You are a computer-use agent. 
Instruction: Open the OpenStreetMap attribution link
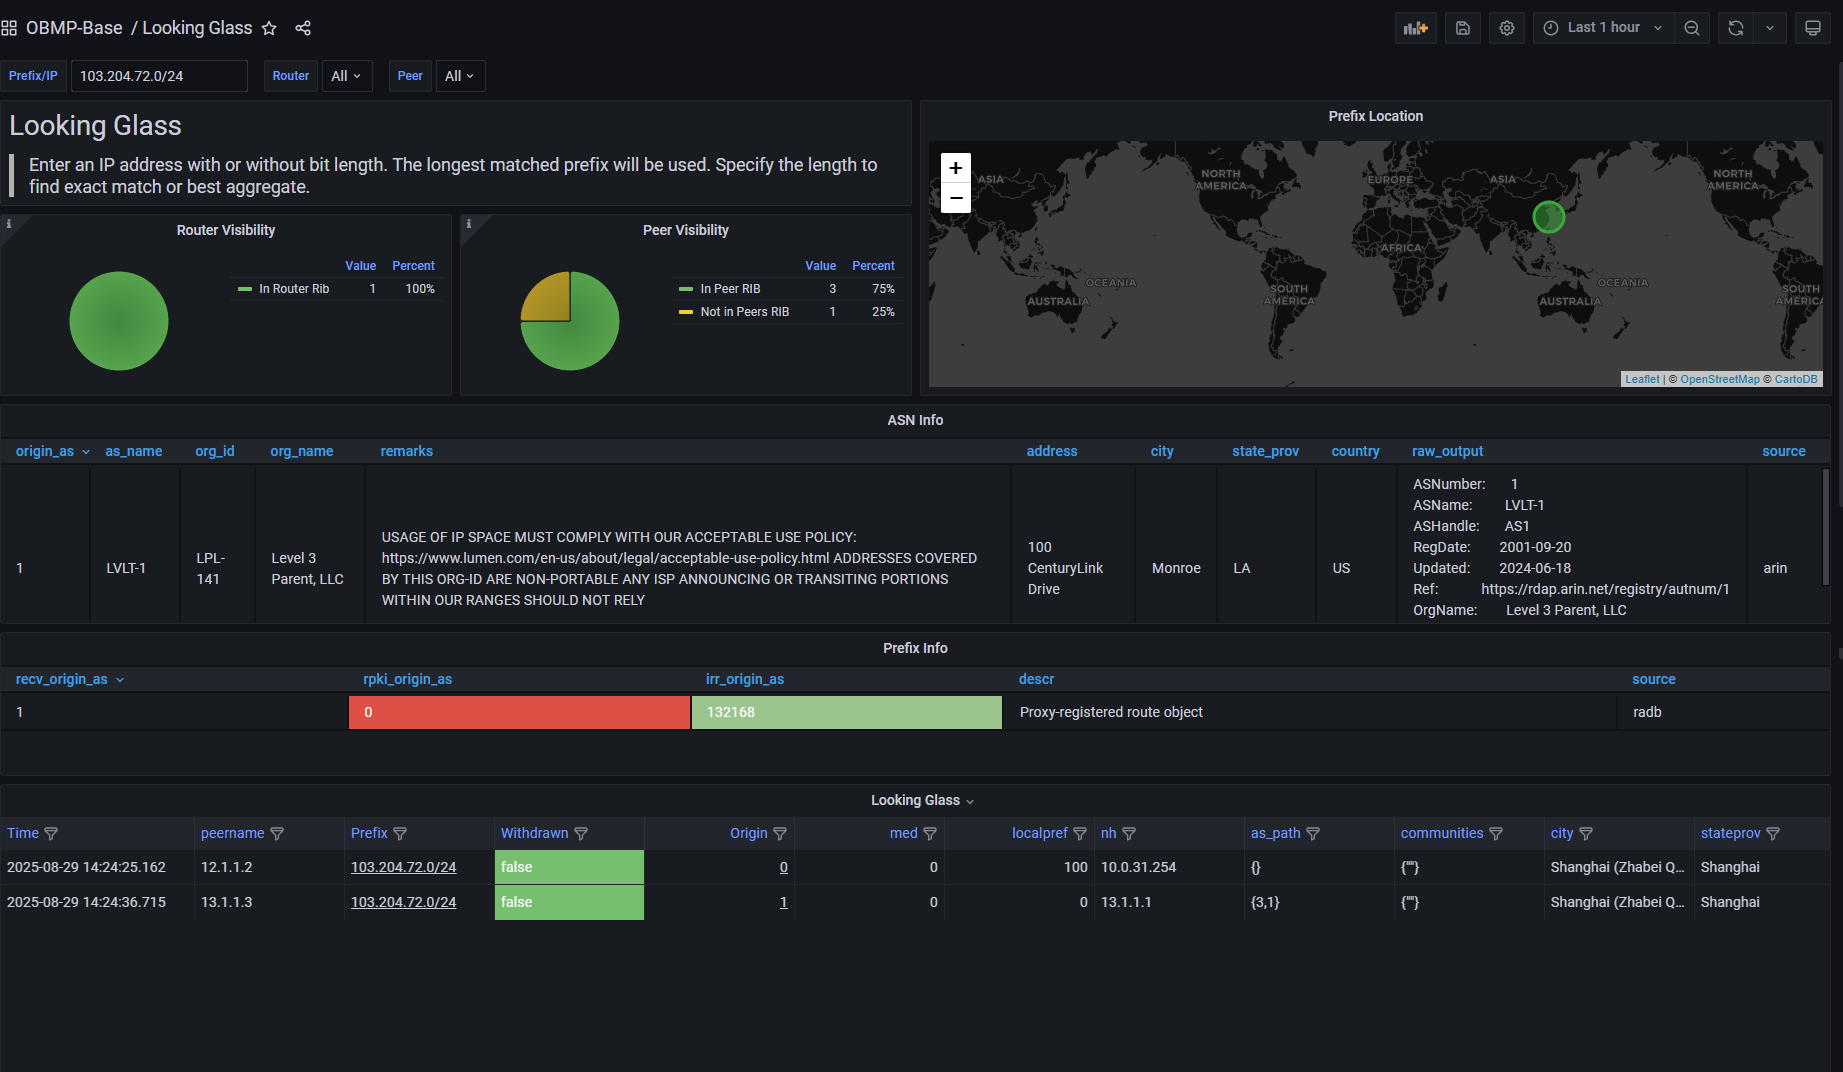[x=1719, y=379]
